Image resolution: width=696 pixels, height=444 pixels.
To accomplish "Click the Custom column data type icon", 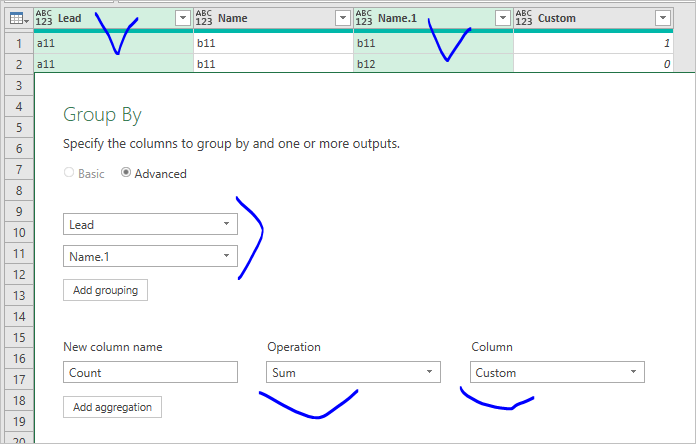I will pos(524,18).
